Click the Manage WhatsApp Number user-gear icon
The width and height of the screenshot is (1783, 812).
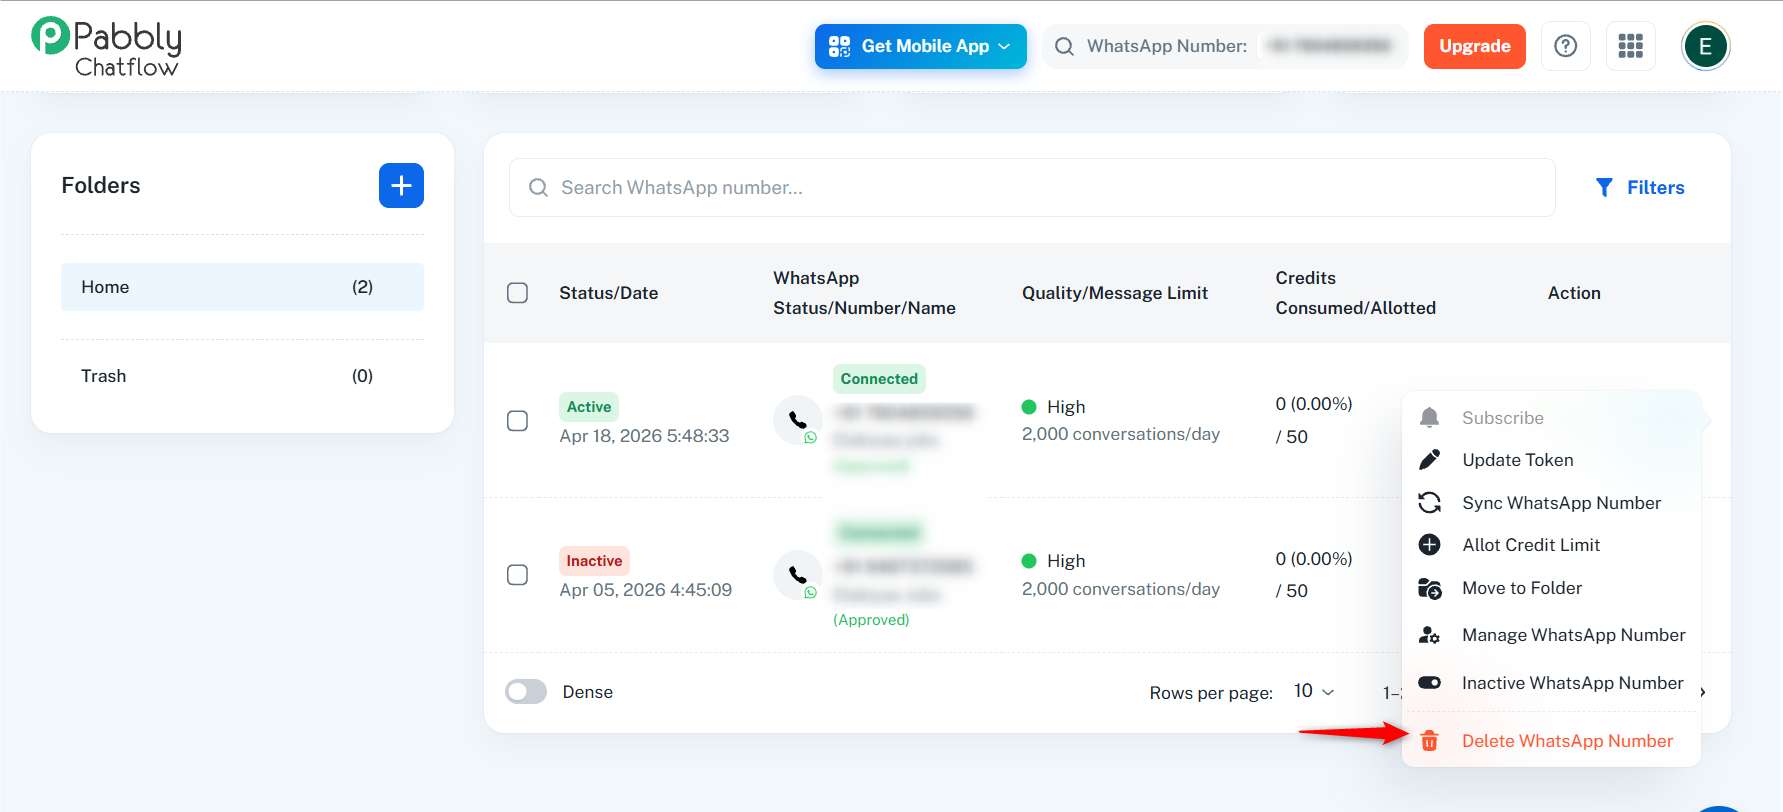1430,635
